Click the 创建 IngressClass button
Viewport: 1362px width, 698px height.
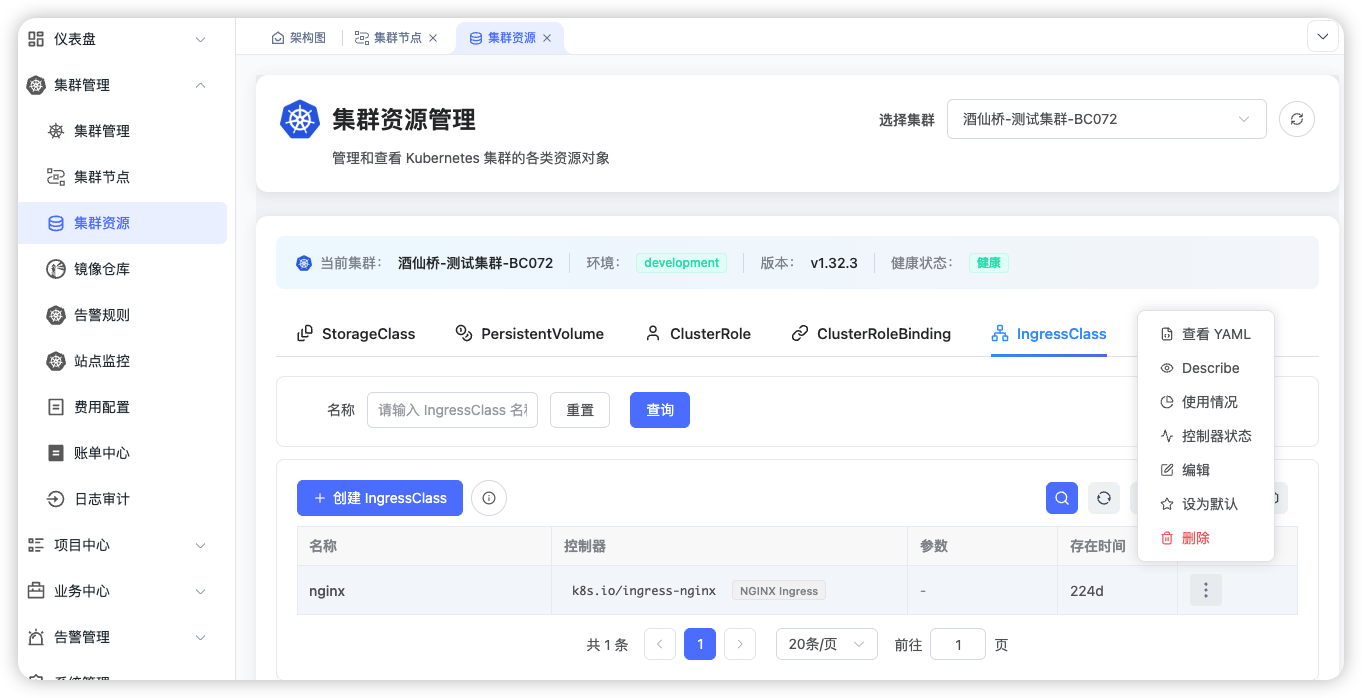click(380, 498)
